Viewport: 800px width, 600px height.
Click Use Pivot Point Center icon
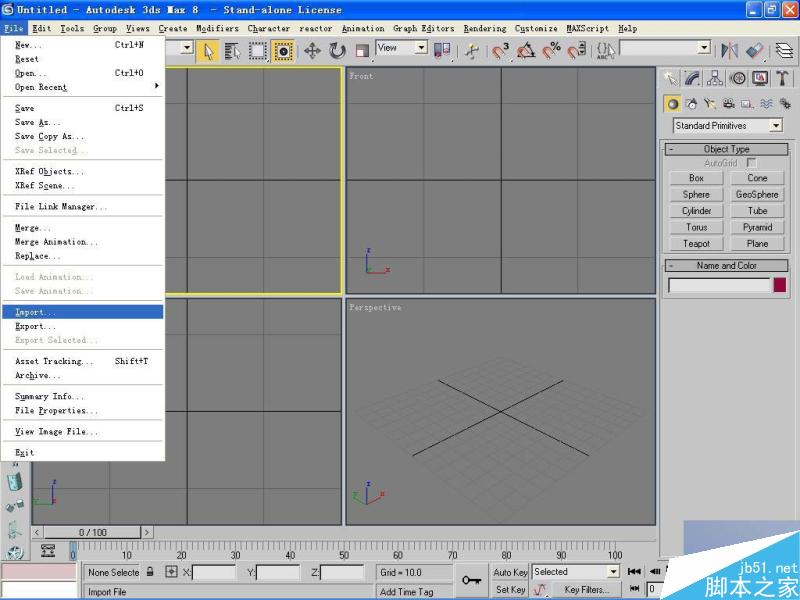442,51
